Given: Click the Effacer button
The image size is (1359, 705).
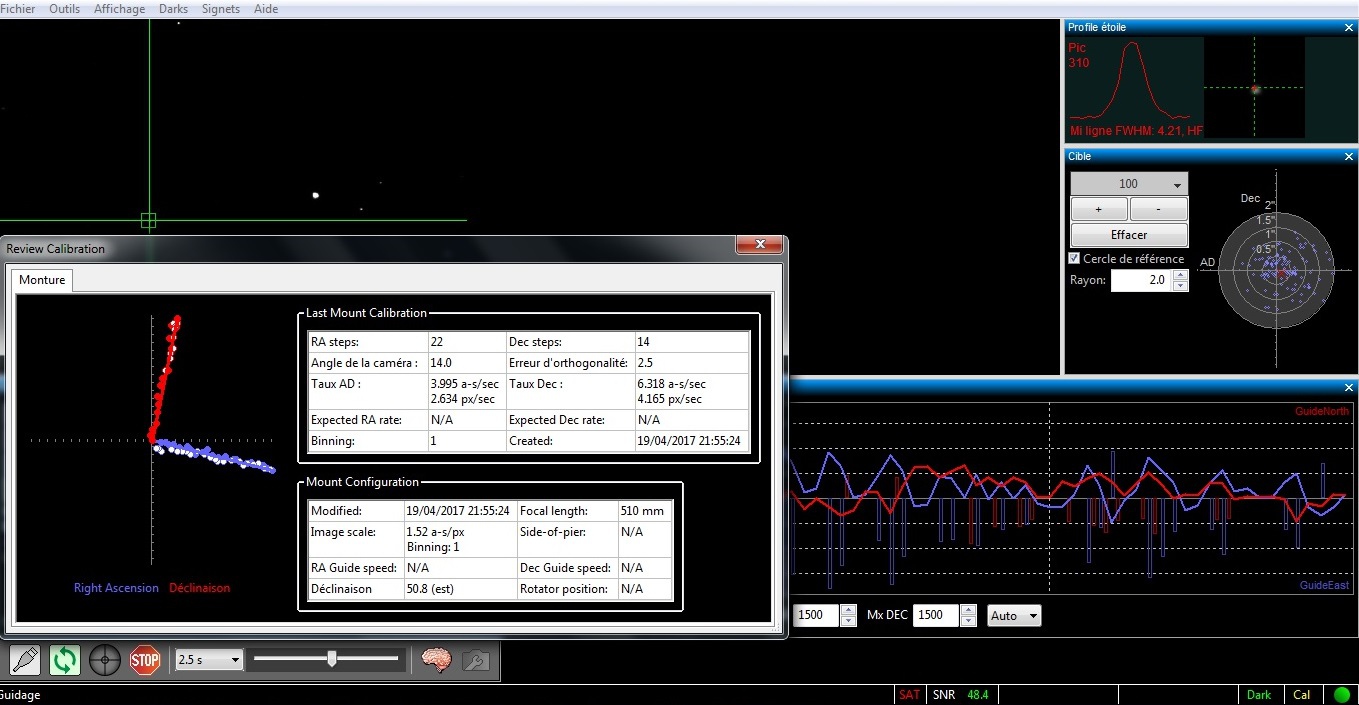Looking at the screenshot, I should pyautogui.click(x=1129, y=235).
